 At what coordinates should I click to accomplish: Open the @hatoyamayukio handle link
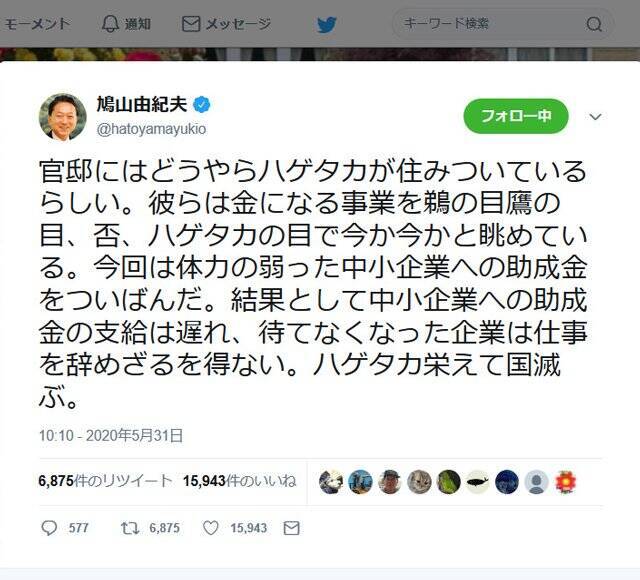pyautogui.click(x=151, y=129)
